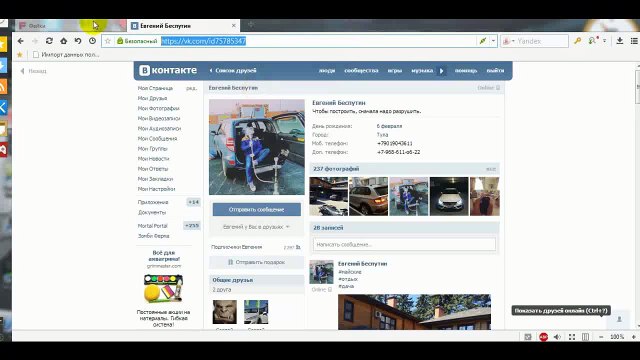
Task: Open browsing history clock icon
Action: (92, 41)
